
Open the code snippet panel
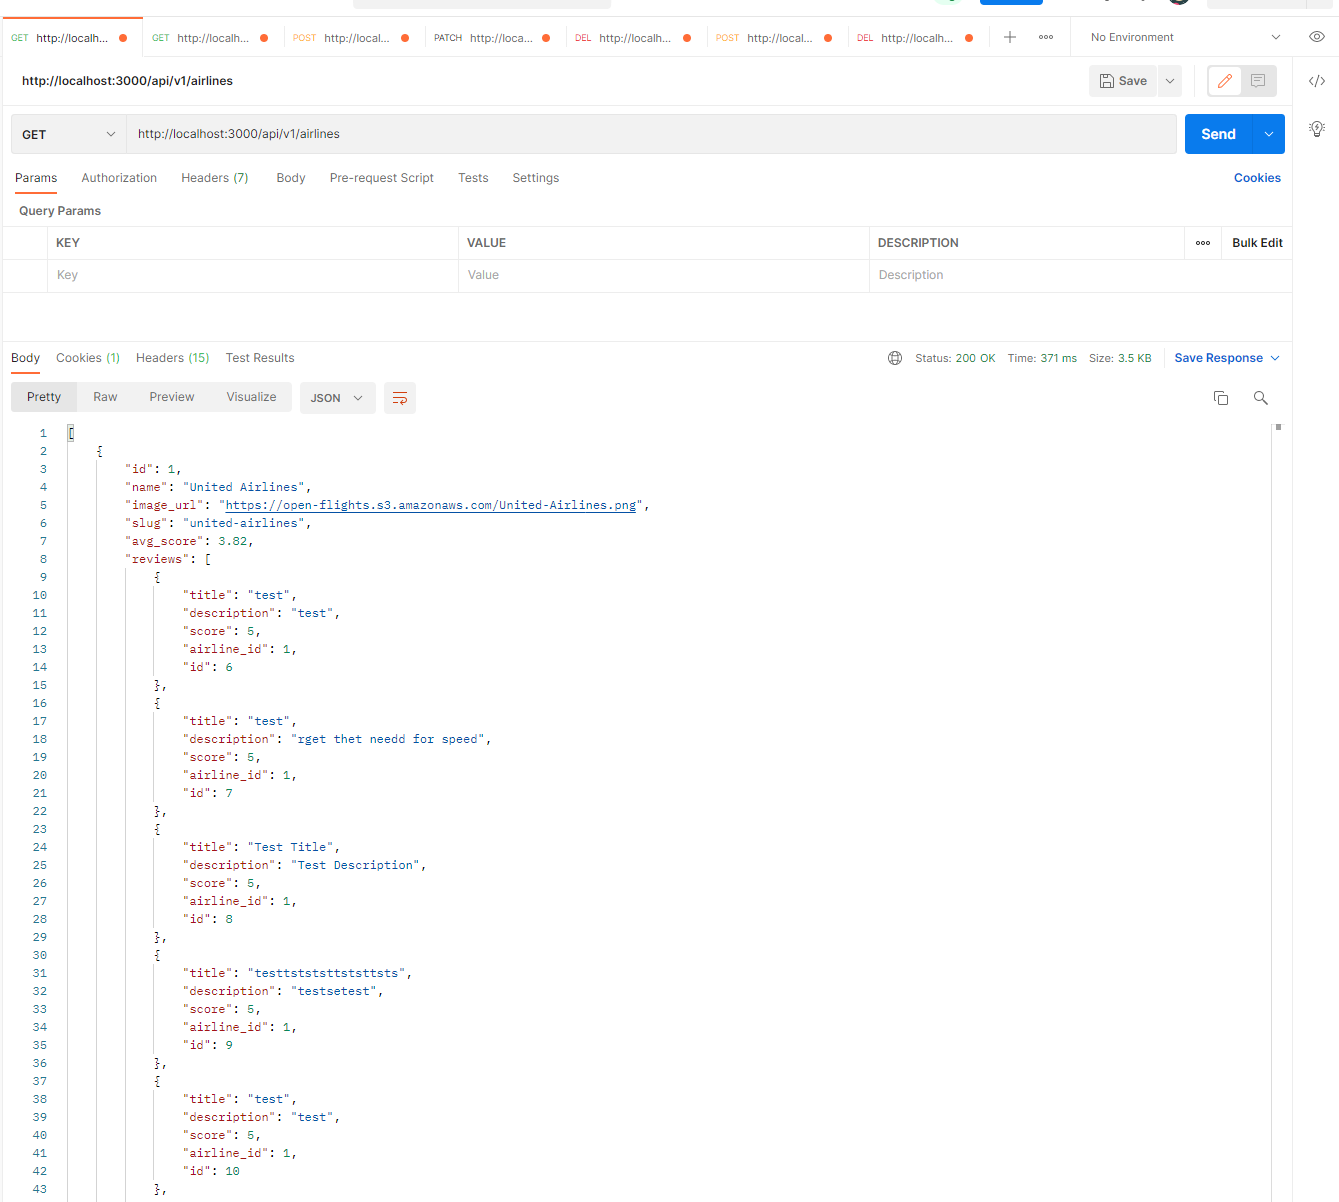pos(1316,80)
